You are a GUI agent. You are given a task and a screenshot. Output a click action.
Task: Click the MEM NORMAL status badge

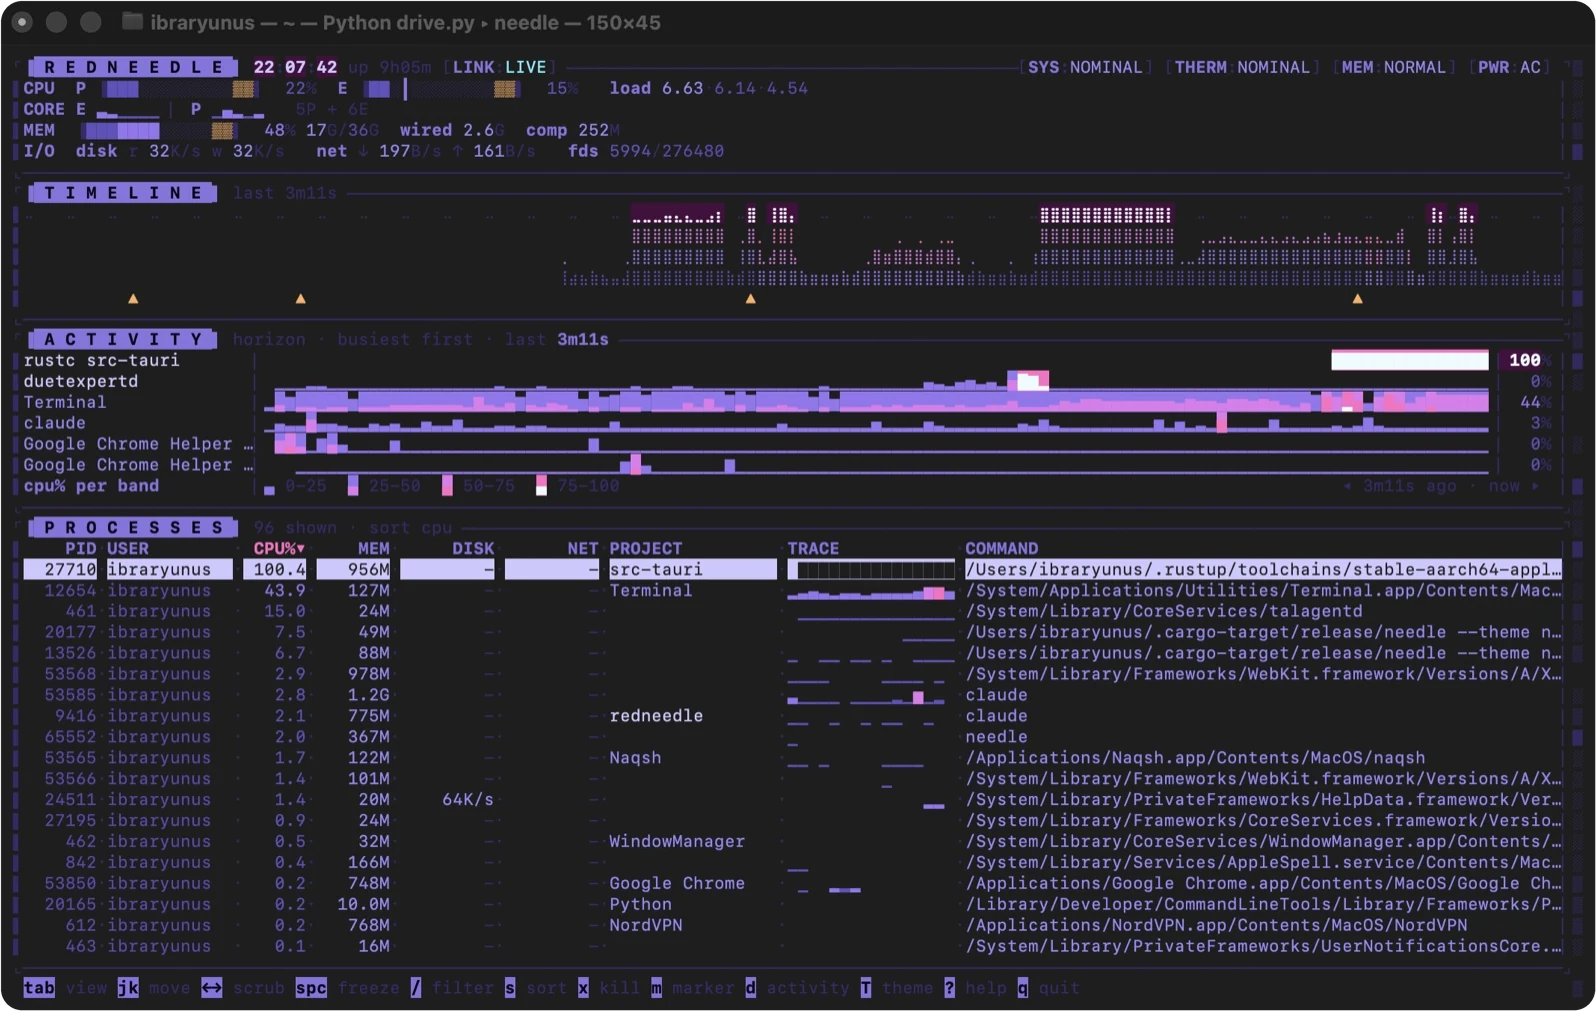click(1394, 67)
